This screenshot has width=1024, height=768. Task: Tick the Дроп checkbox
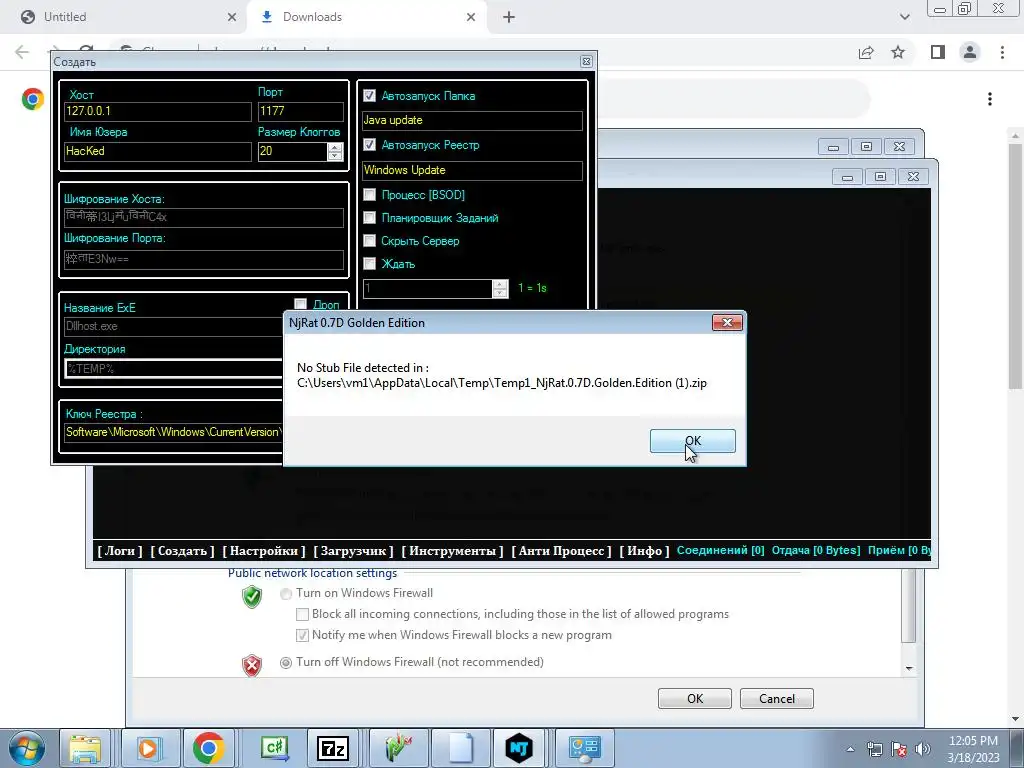click(300, 304)
